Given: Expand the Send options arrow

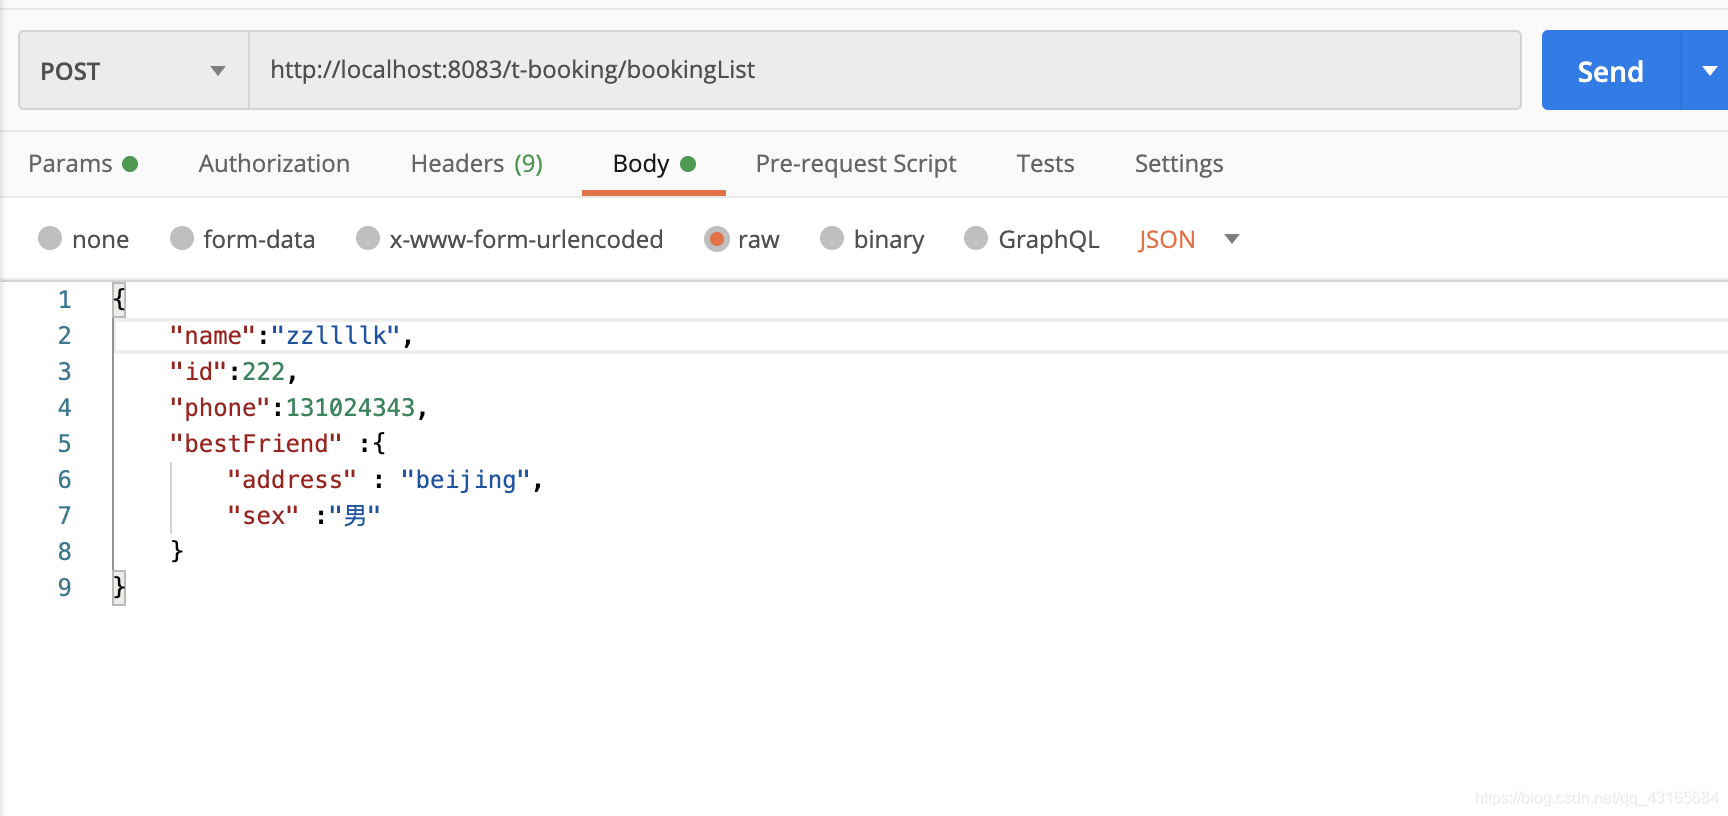Looking at the screenshot, I should click(x=1708, y=70).
